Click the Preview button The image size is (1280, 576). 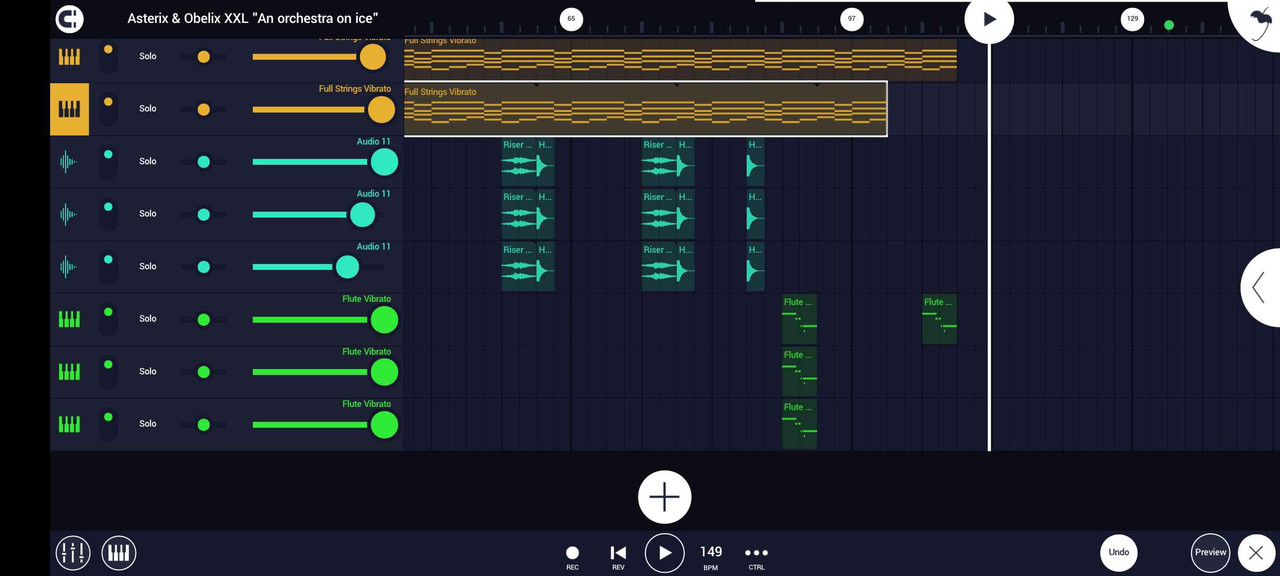coord(1210,553)
